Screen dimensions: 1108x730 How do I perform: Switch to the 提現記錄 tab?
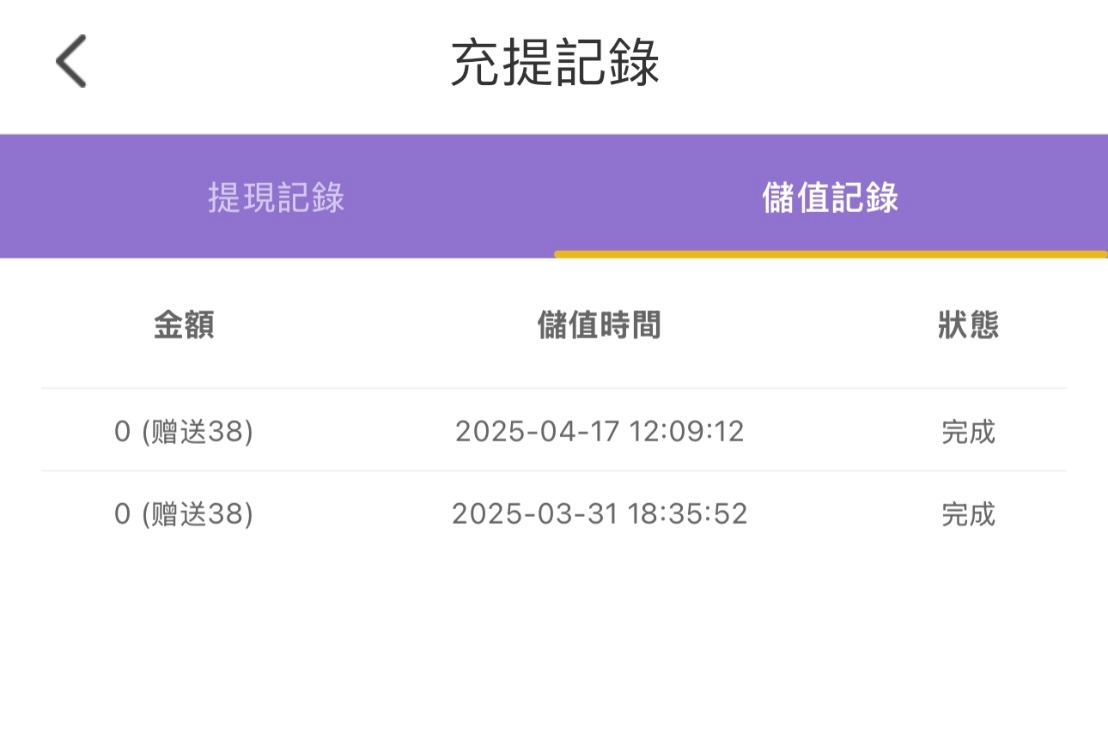pos(276,197)
